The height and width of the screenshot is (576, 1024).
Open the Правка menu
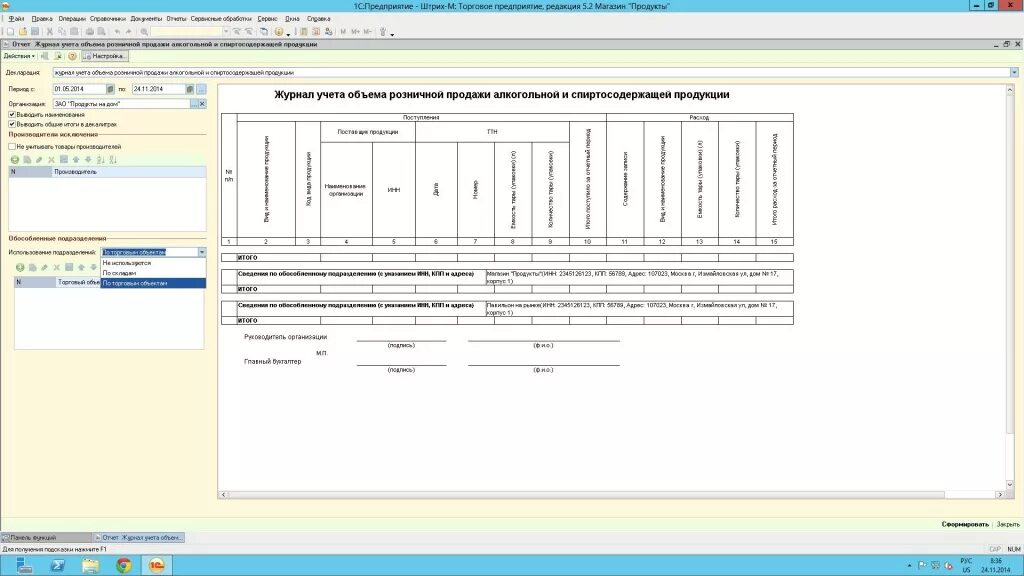(x=42, y=19)
